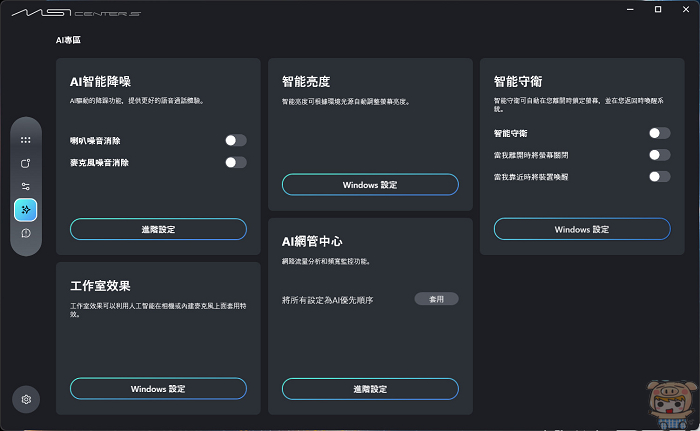Maximize the MSI Center window
Viewport: 700px width, 431px height.
pos(657,9)
